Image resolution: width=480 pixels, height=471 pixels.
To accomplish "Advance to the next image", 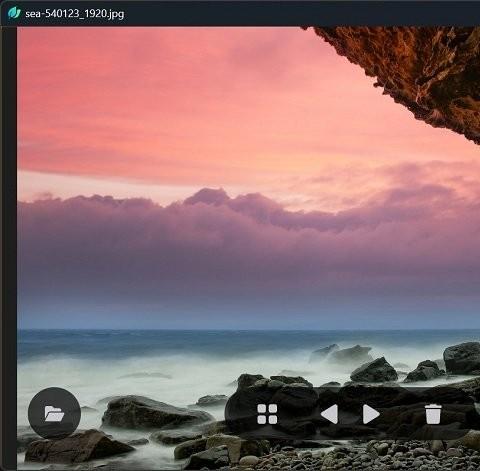I will [x=371, y=414].
